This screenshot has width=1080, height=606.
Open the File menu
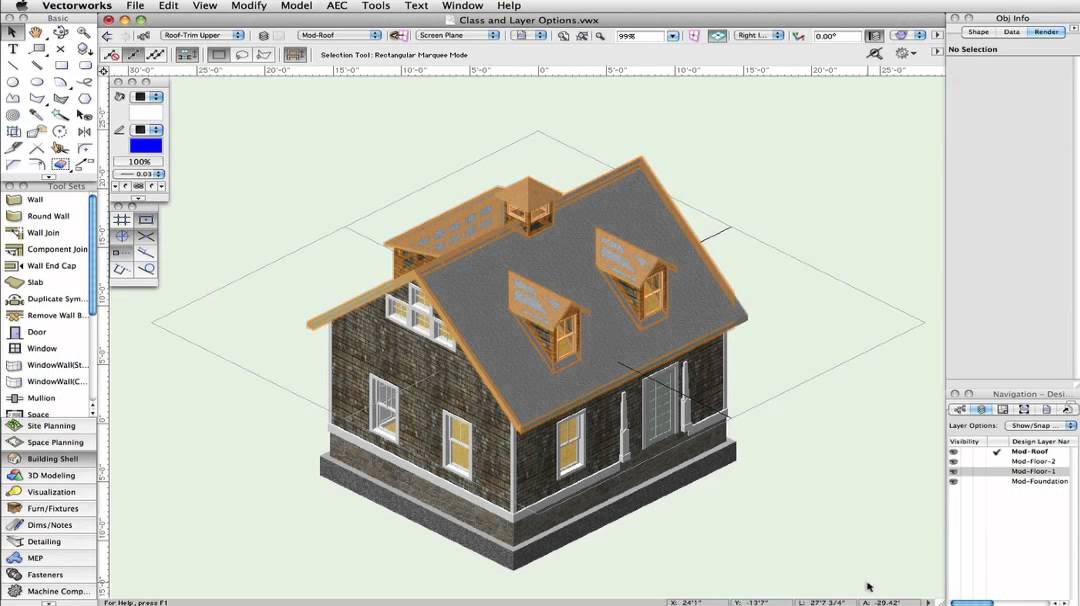tap(135, 6)
